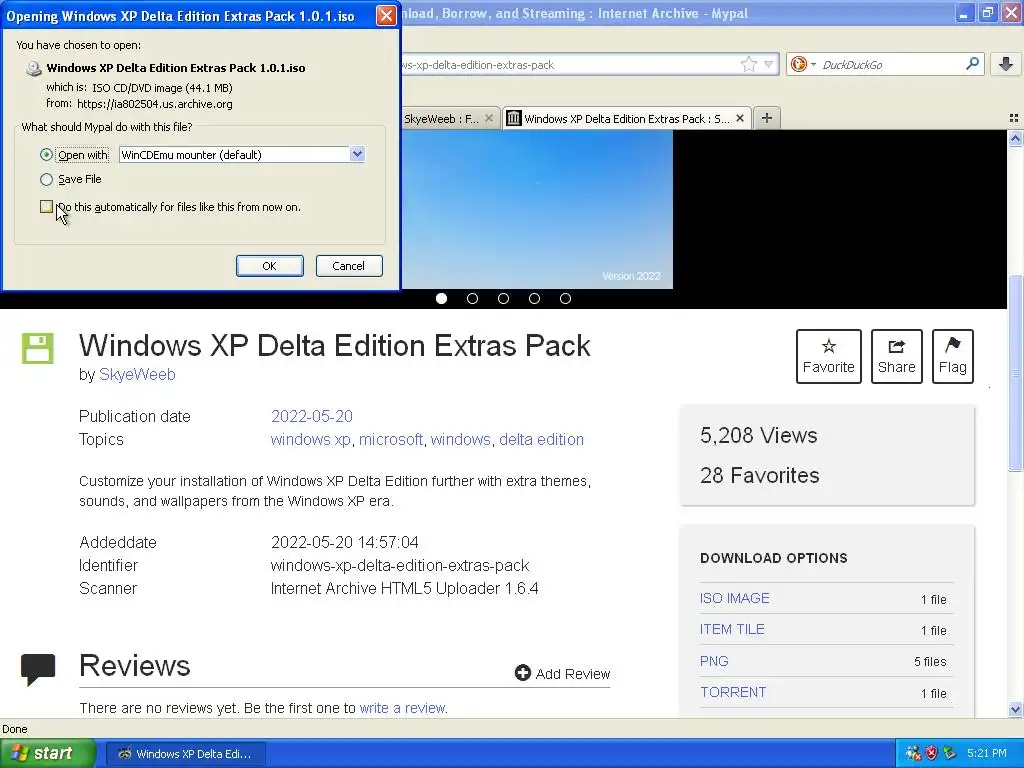Click the identifier windows-xp-delta-edition-extras-pack text
The height and width of the screenshot is (768, 1024).
pyautogui.click(x=400, y=566)
